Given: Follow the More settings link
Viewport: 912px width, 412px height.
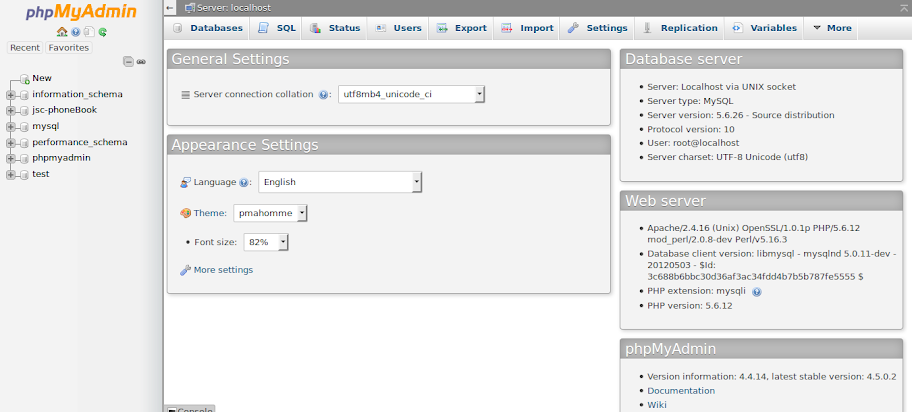Looking at the screenshot, I should pos(223,270).
